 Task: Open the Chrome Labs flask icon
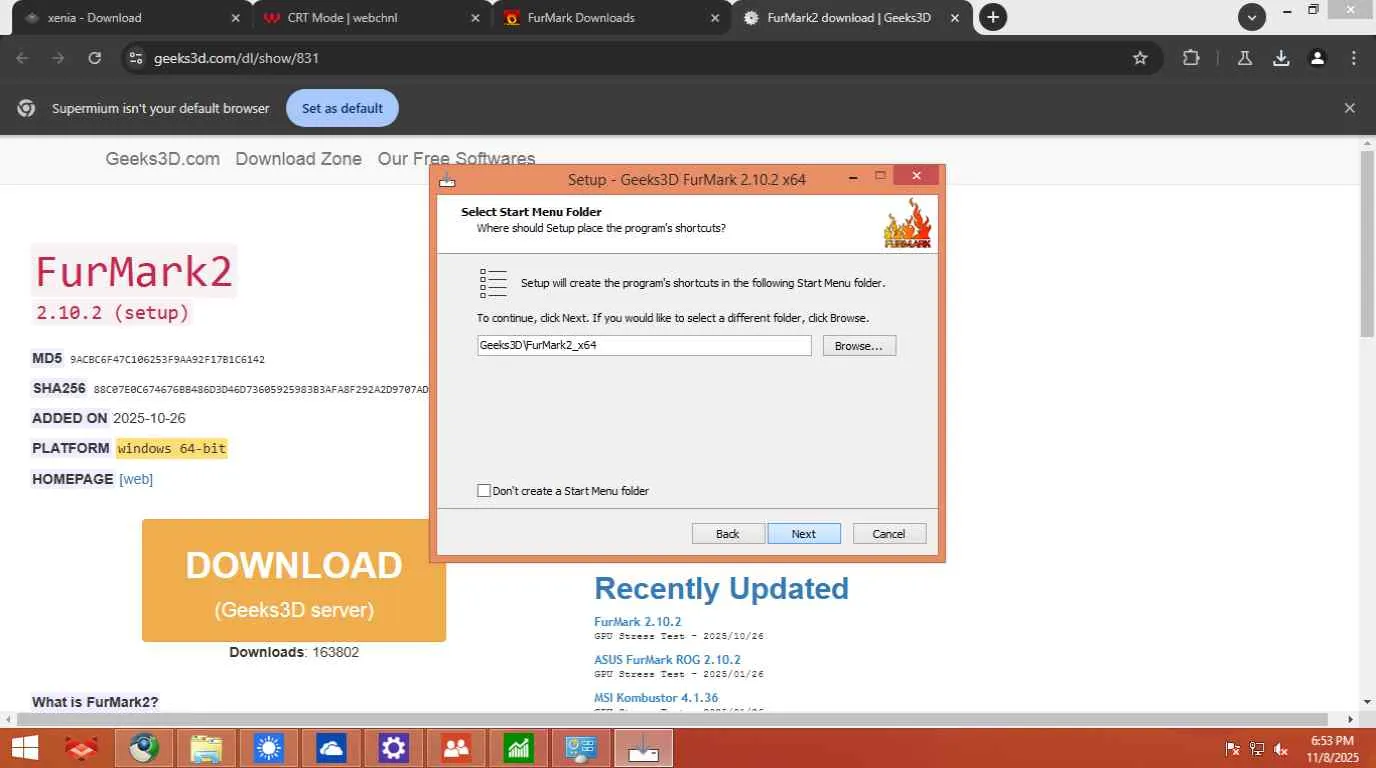point(1245,58)
